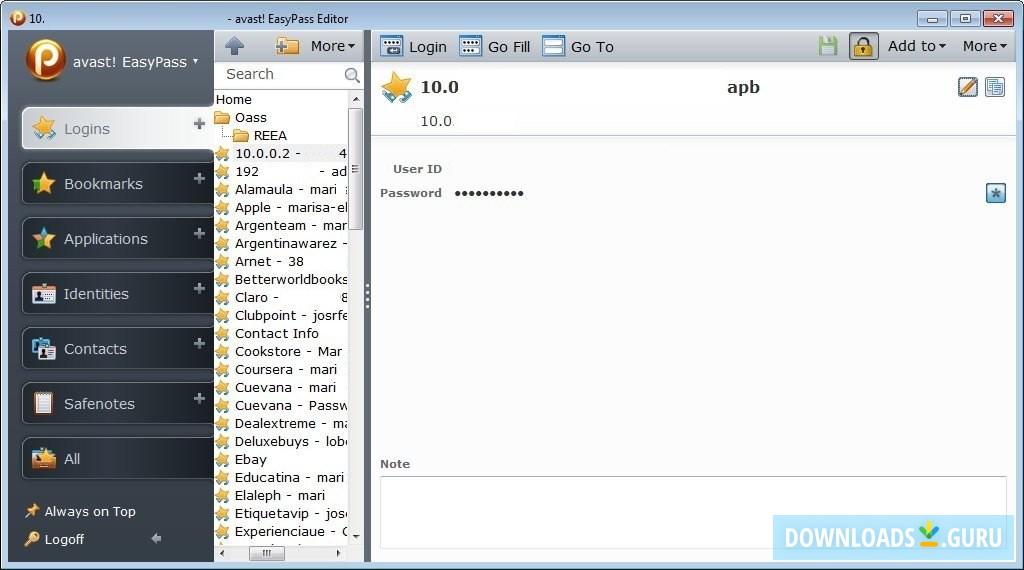1024x570 pixels.
Task: Add a new login with plus
Action: click(x=199, y=123)
